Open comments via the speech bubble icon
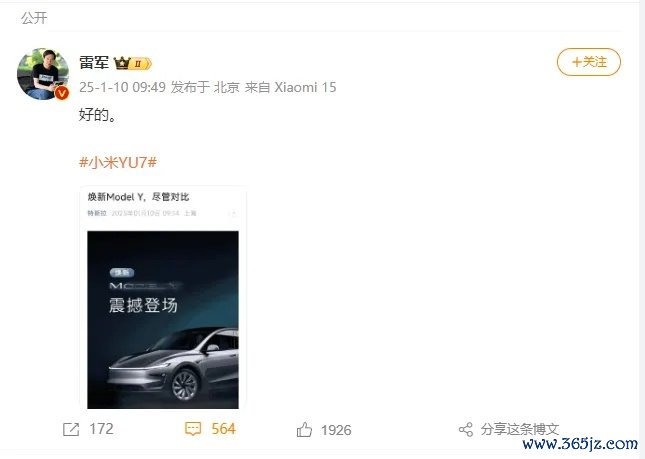 click(193, 429)
